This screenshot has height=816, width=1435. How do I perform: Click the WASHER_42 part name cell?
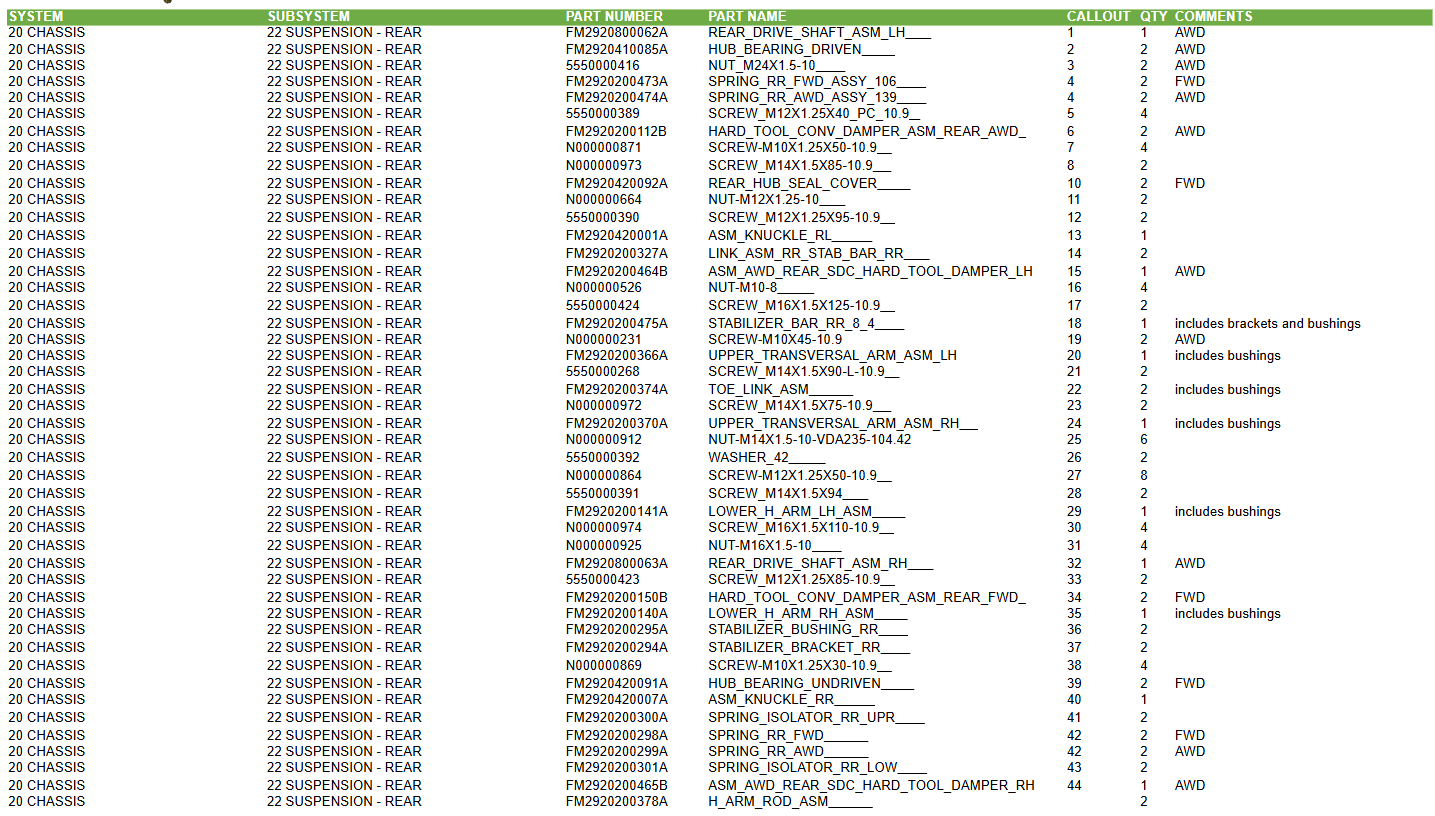pyautogui.click(x=766, y=457)
